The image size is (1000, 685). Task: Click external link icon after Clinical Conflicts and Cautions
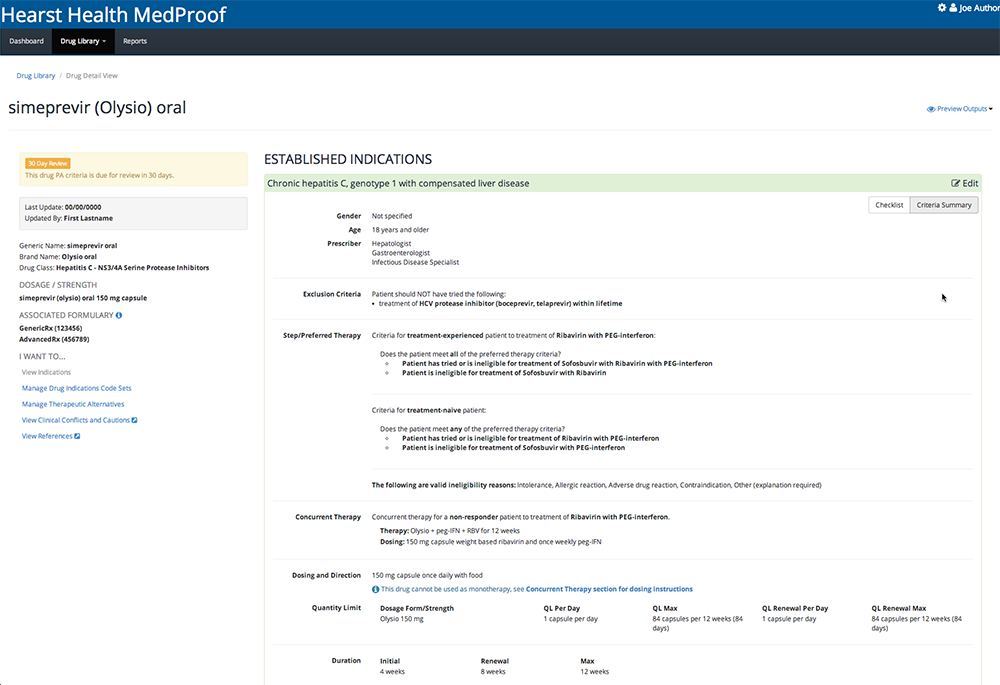point(135,420)
